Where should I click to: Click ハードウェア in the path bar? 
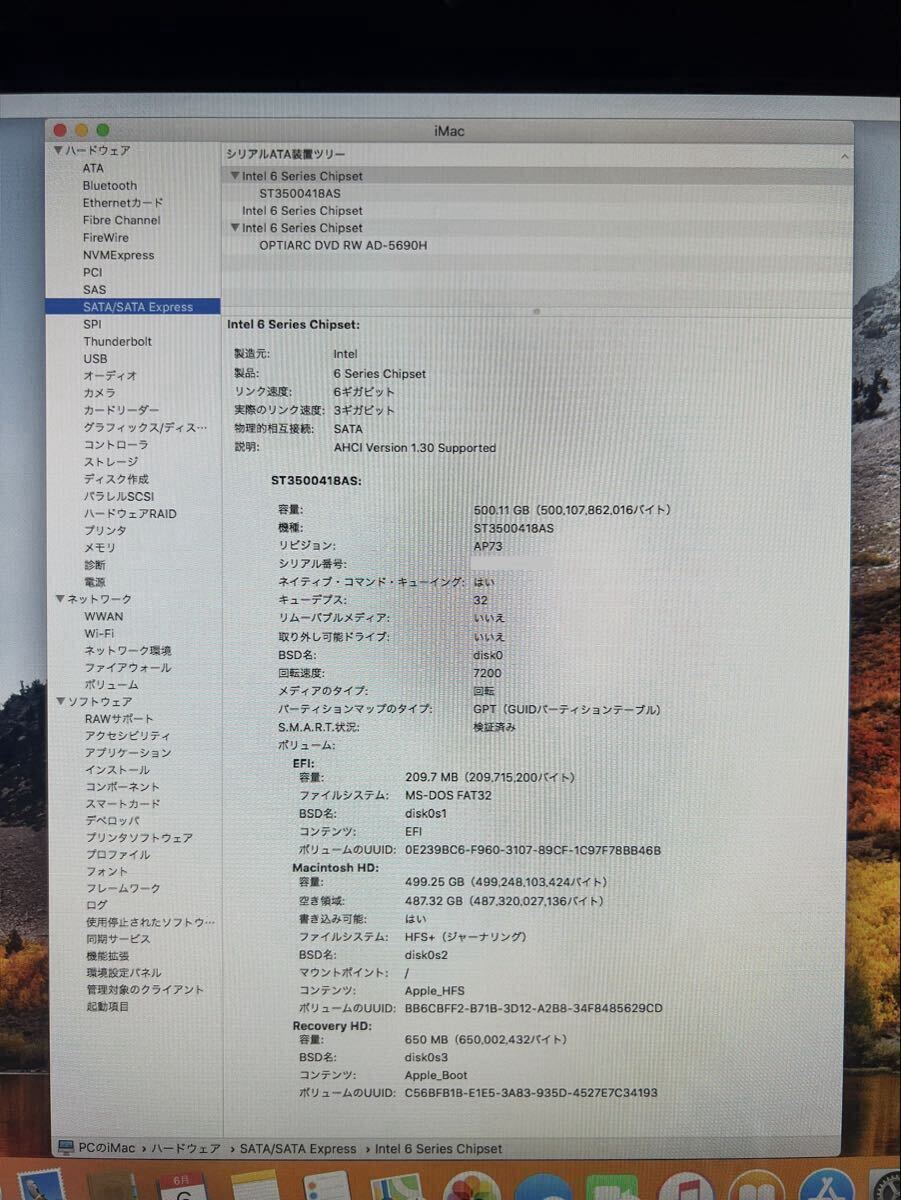[x=185, y=1148]
